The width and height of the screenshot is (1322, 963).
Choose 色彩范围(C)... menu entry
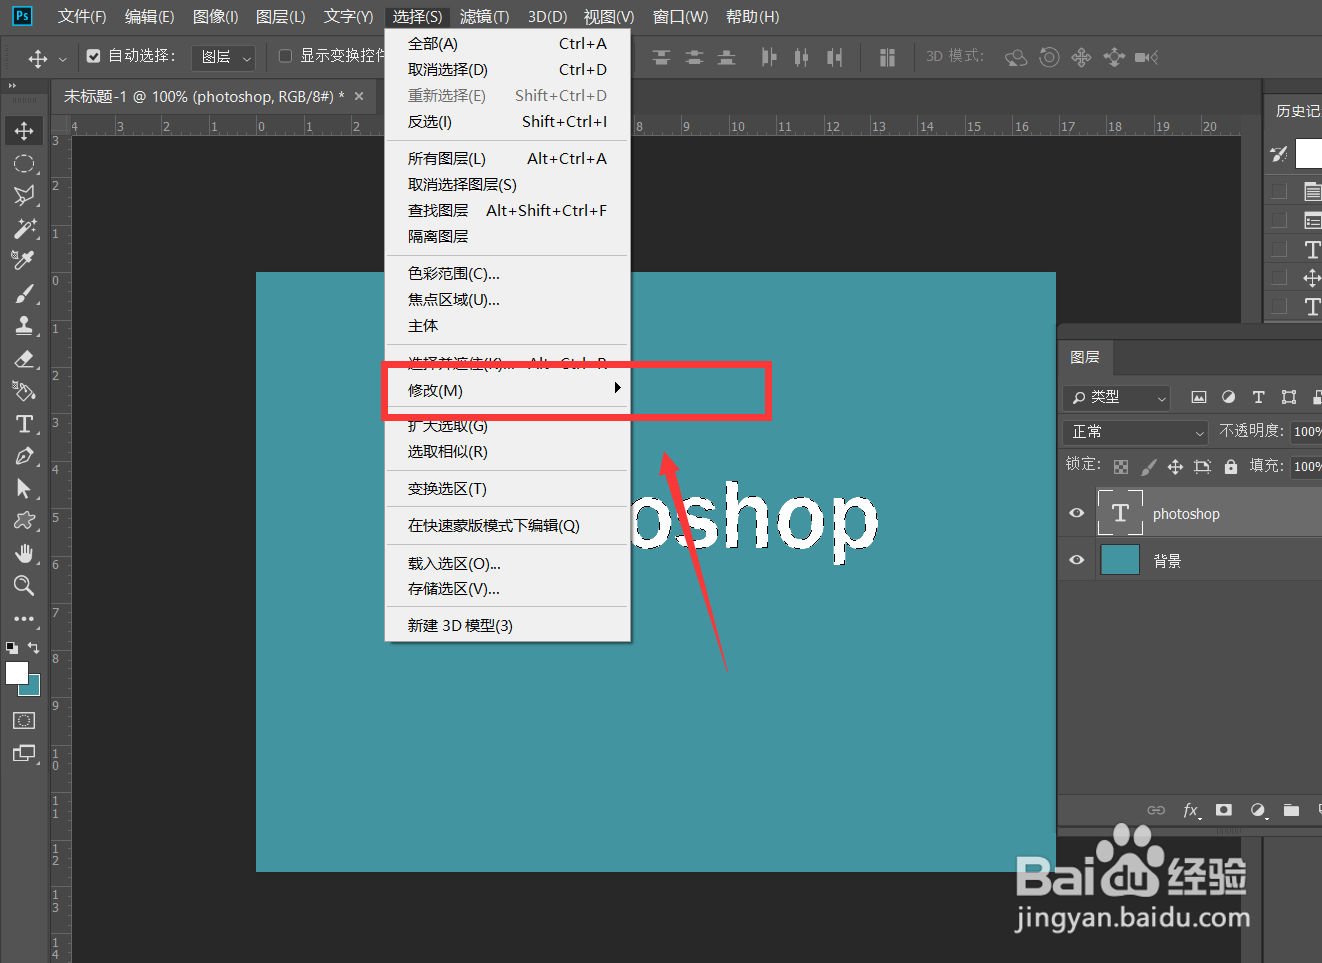(x=508, y=274)
